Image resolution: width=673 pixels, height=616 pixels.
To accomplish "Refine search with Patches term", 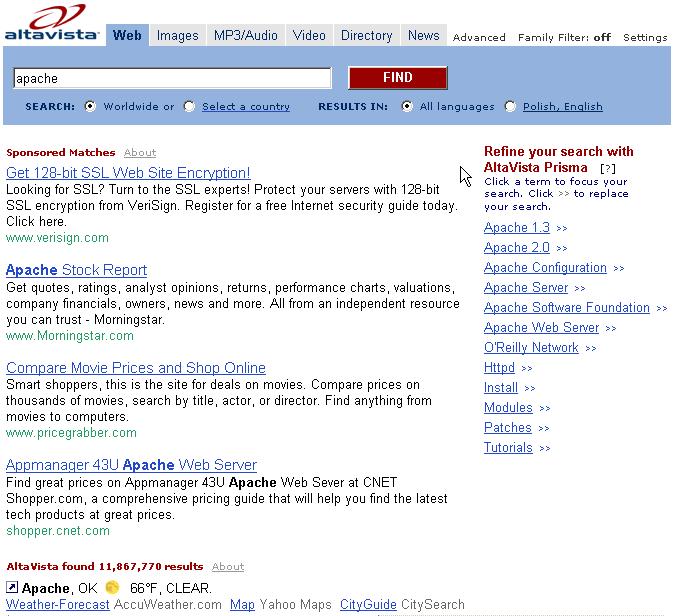I will (508, 428).
